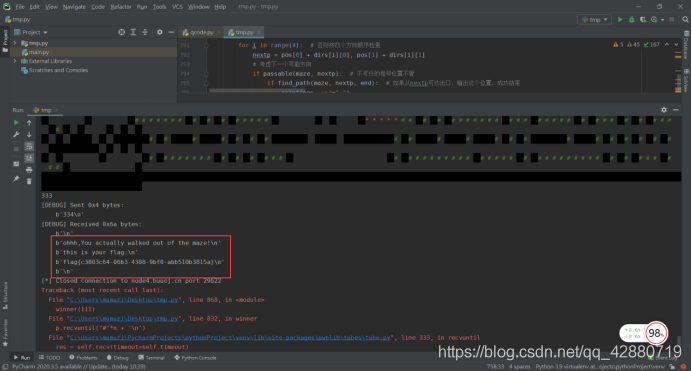692x371 pixels.
Task: Click the Stop icon in main toolbar
Action: tap(672, 20)
